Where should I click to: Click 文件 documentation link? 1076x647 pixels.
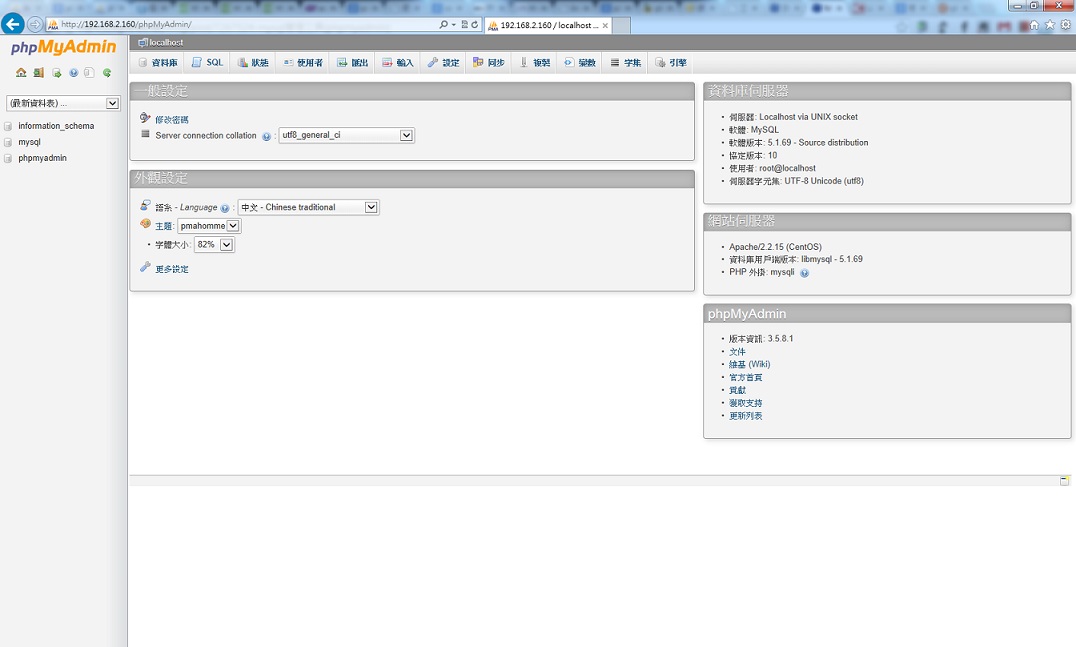(737, 352)
